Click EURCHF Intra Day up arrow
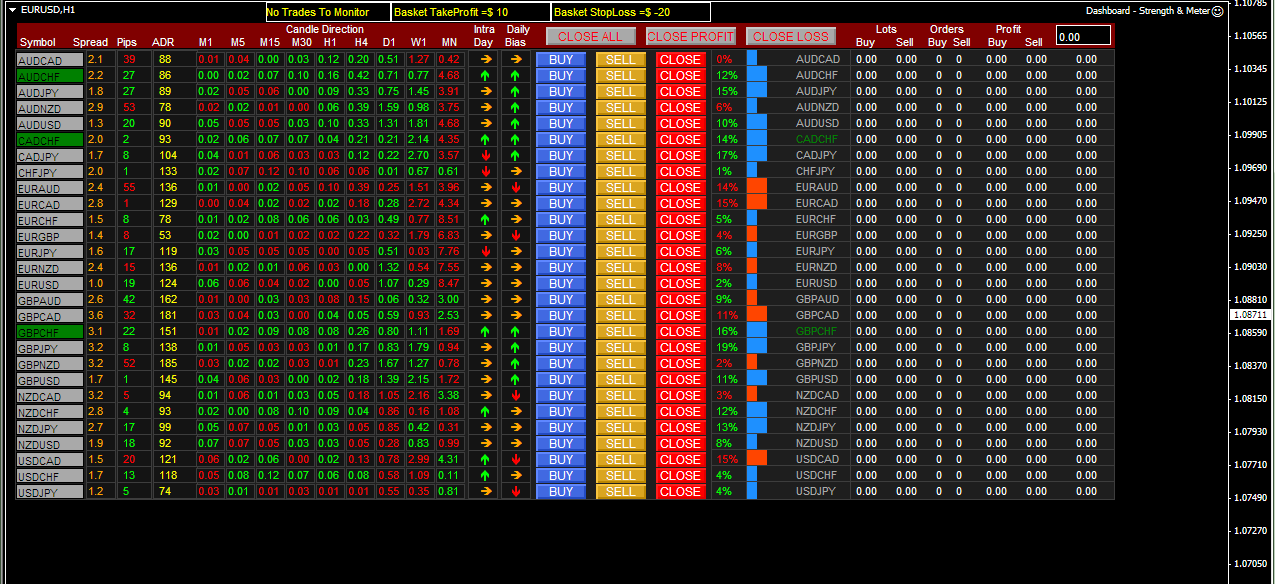This screenshot has width=1275, height=584. click(x=485, y=219)
